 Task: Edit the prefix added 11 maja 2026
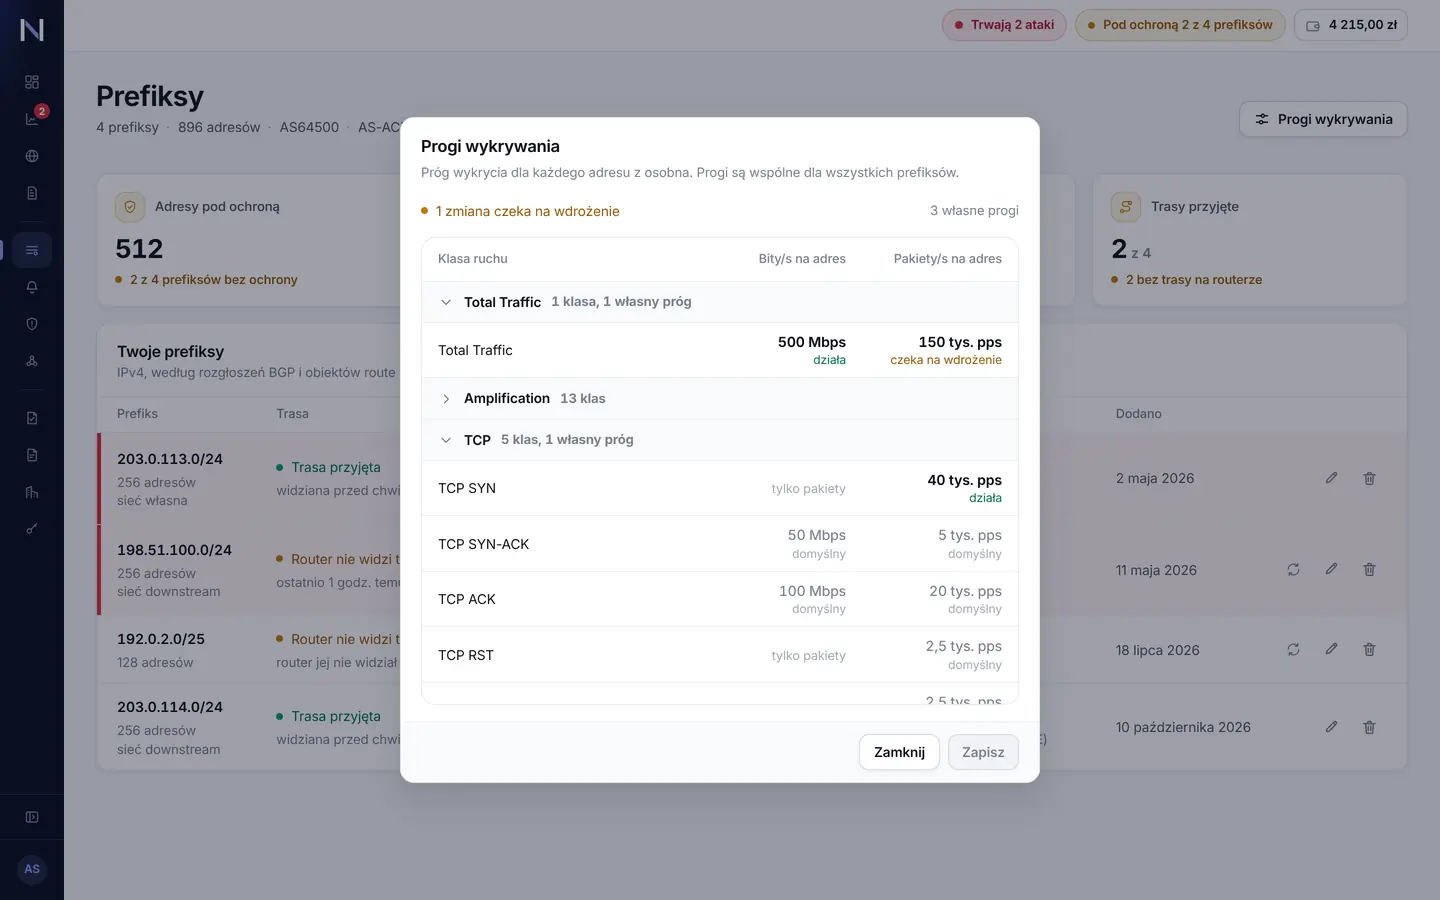[x=1331, y=569]
